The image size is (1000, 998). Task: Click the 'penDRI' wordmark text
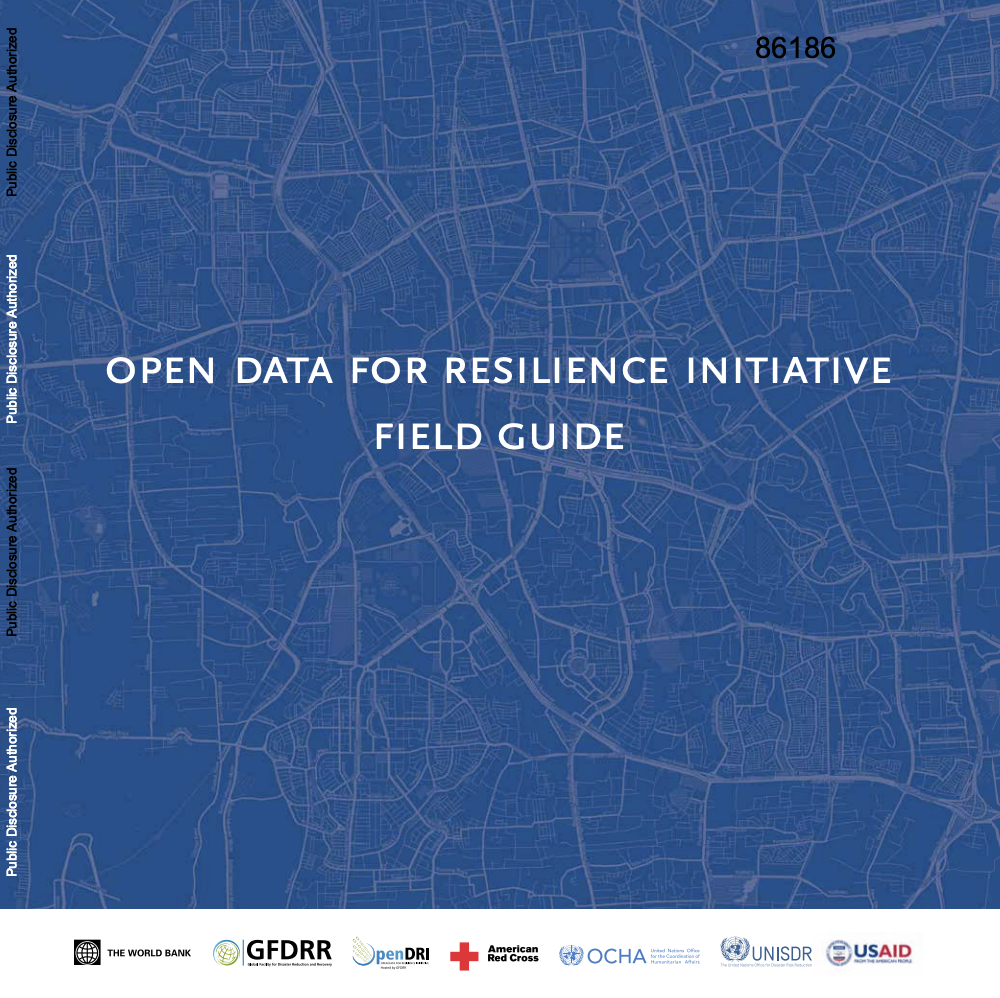tap(402, 955)
